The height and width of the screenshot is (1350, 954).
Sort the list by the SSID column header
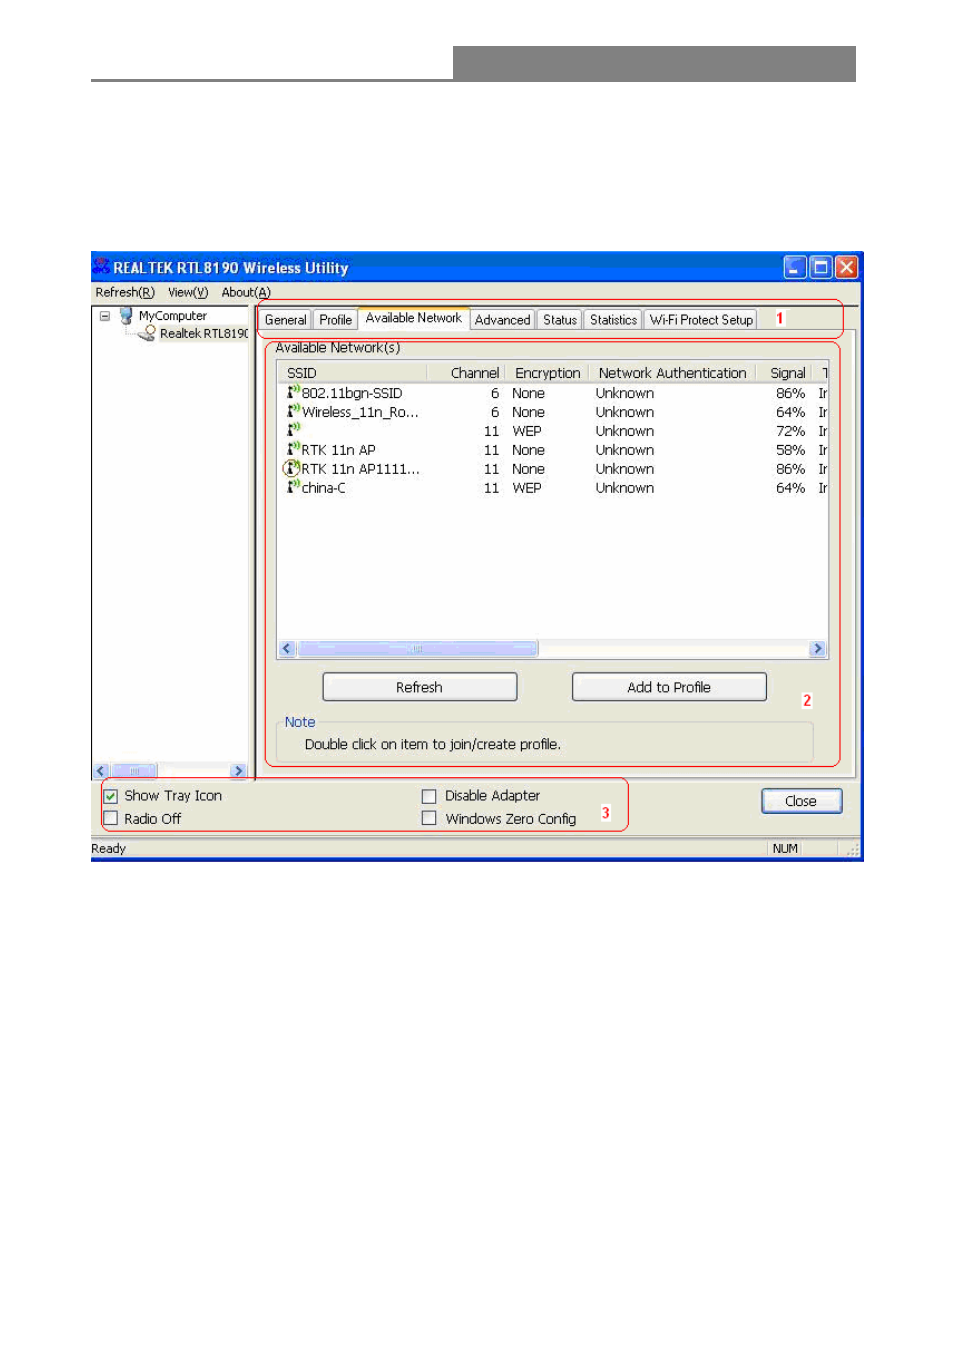point(352,373)
